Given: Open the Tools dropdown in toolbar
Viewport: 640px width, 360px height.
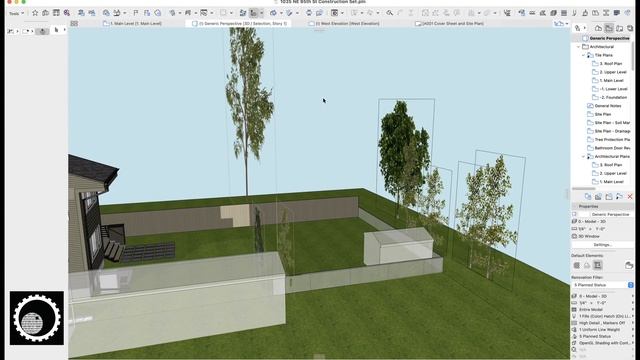Looking at the screenshot, I should 16,13.
